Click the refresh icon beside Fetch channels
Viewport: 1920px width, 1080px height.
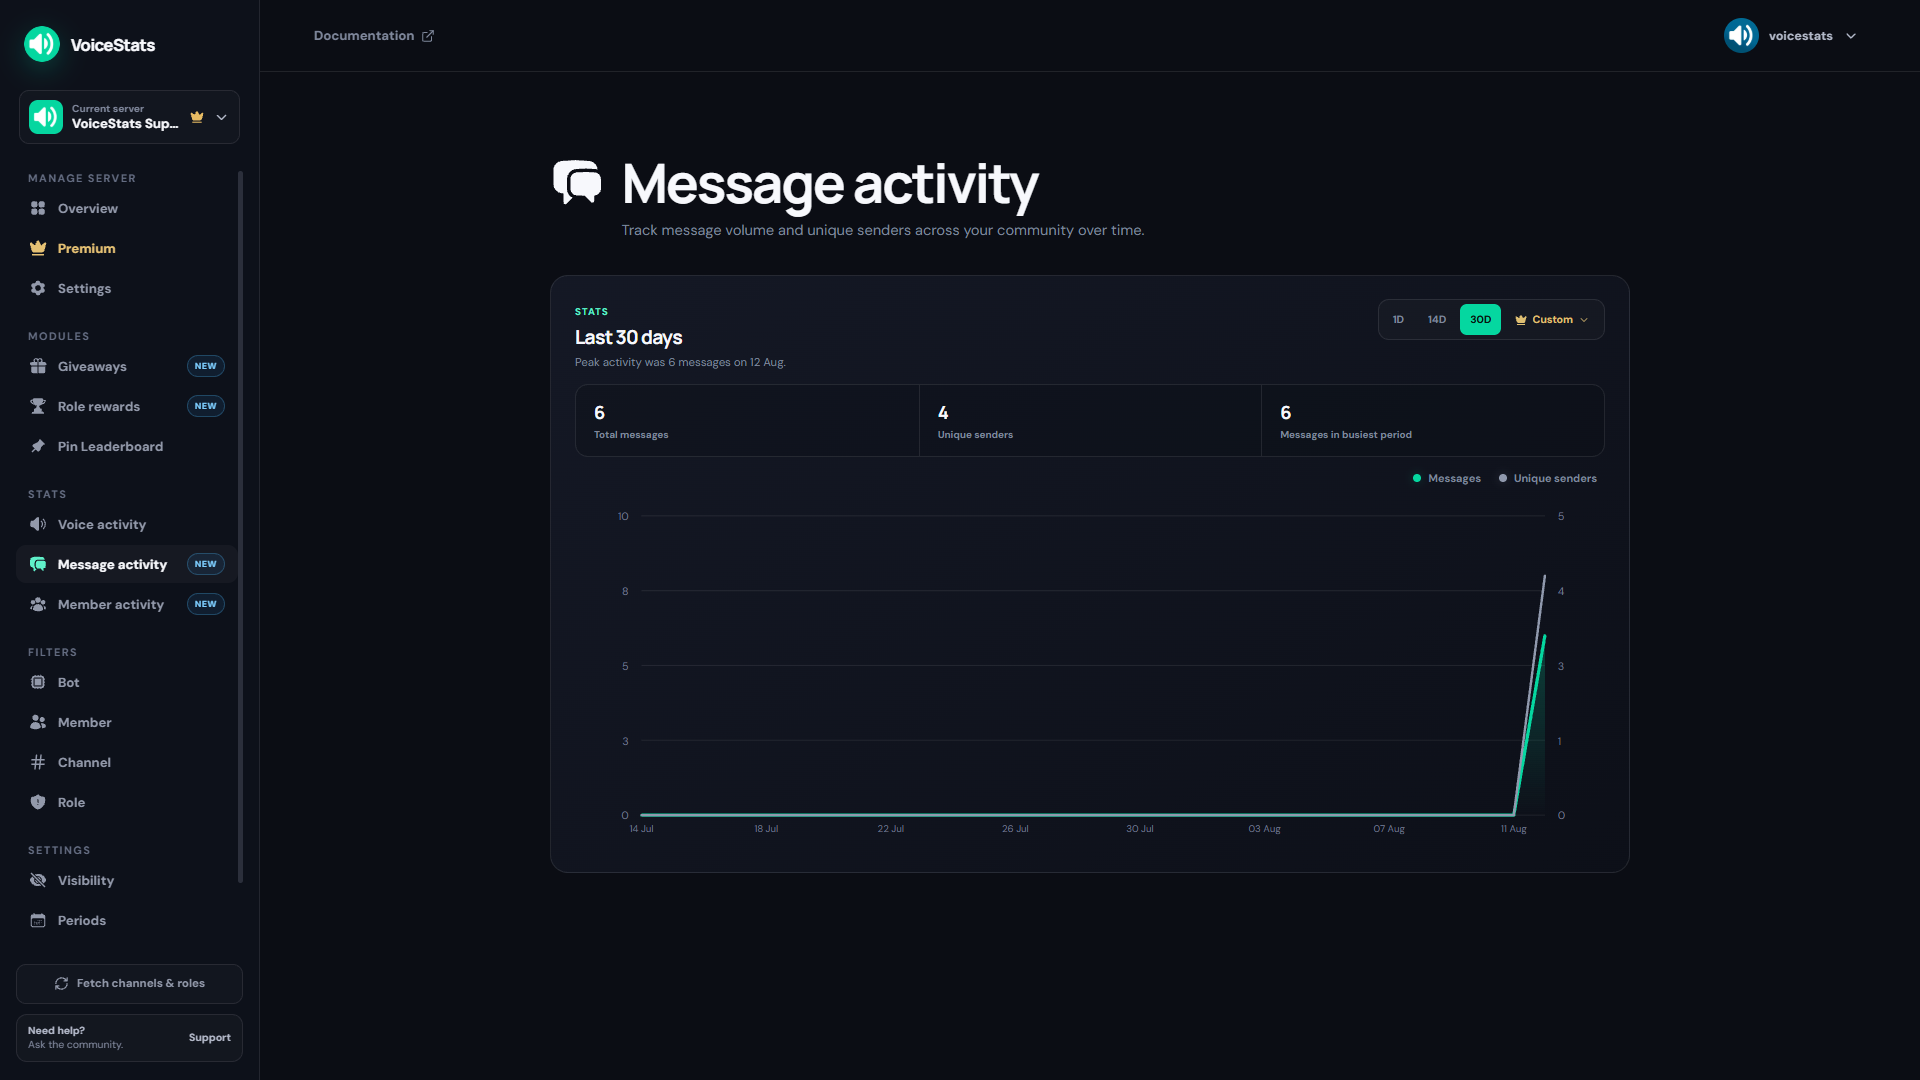[x=62, y=983]
